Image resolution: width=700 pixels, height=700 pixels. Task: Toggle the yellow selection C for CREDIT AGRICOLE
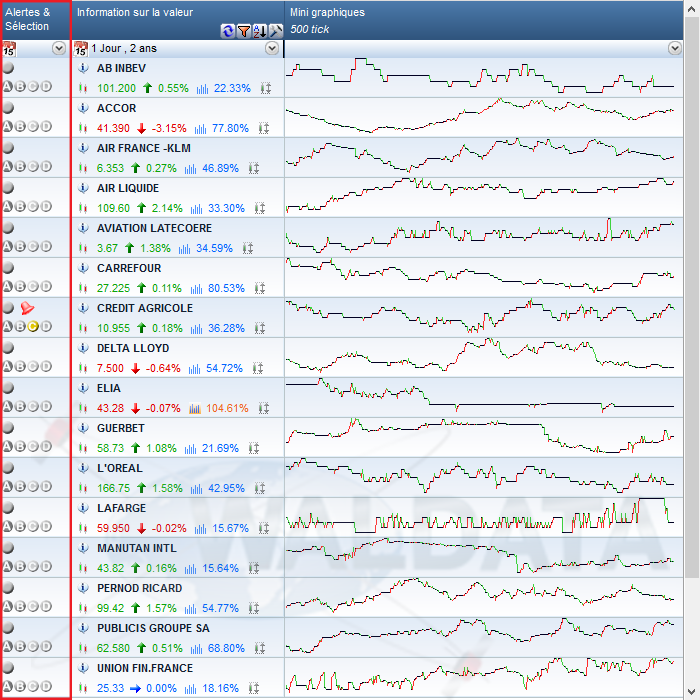(x=33, y=327)
